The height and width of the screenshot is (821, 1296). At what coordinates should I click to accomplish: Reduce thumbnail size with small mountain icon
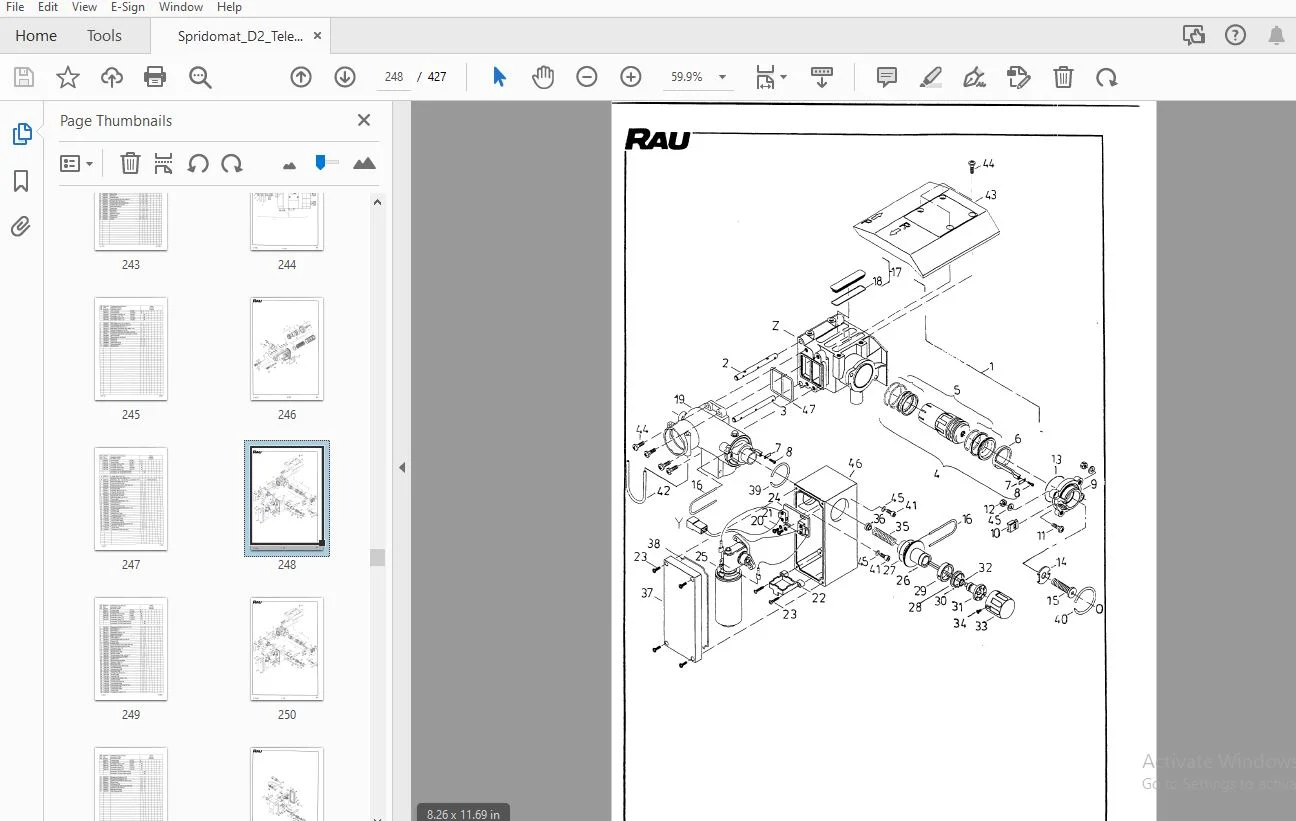290,164
